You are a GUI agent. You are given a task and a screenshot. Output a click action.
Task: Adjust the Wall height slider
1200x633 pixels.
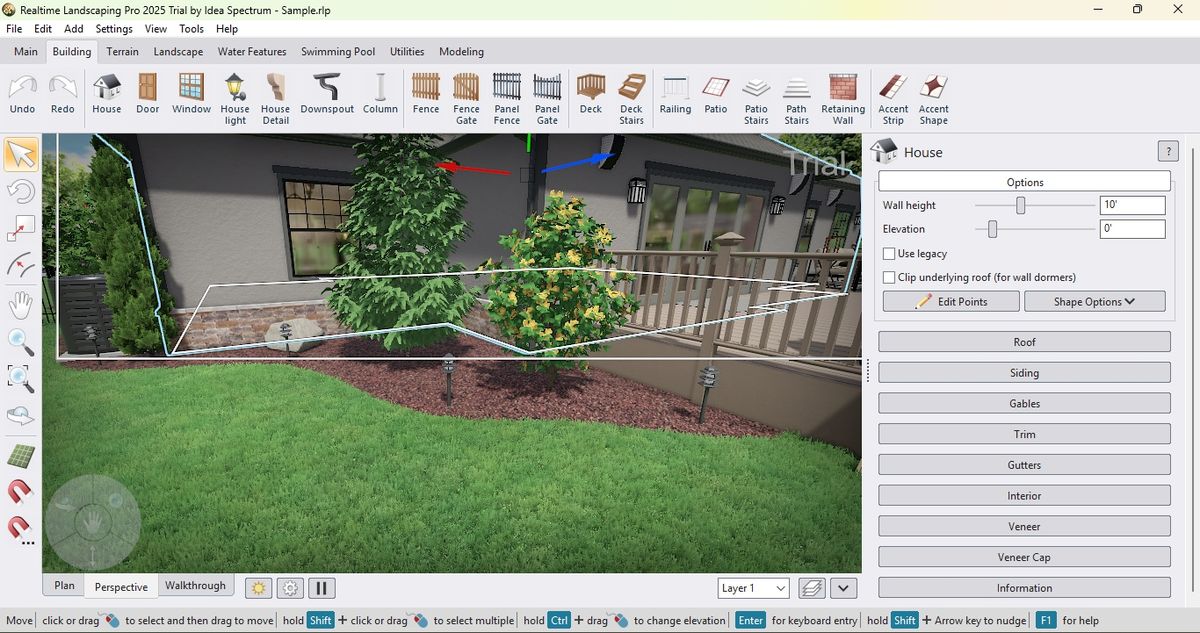tap(1020, 205)
